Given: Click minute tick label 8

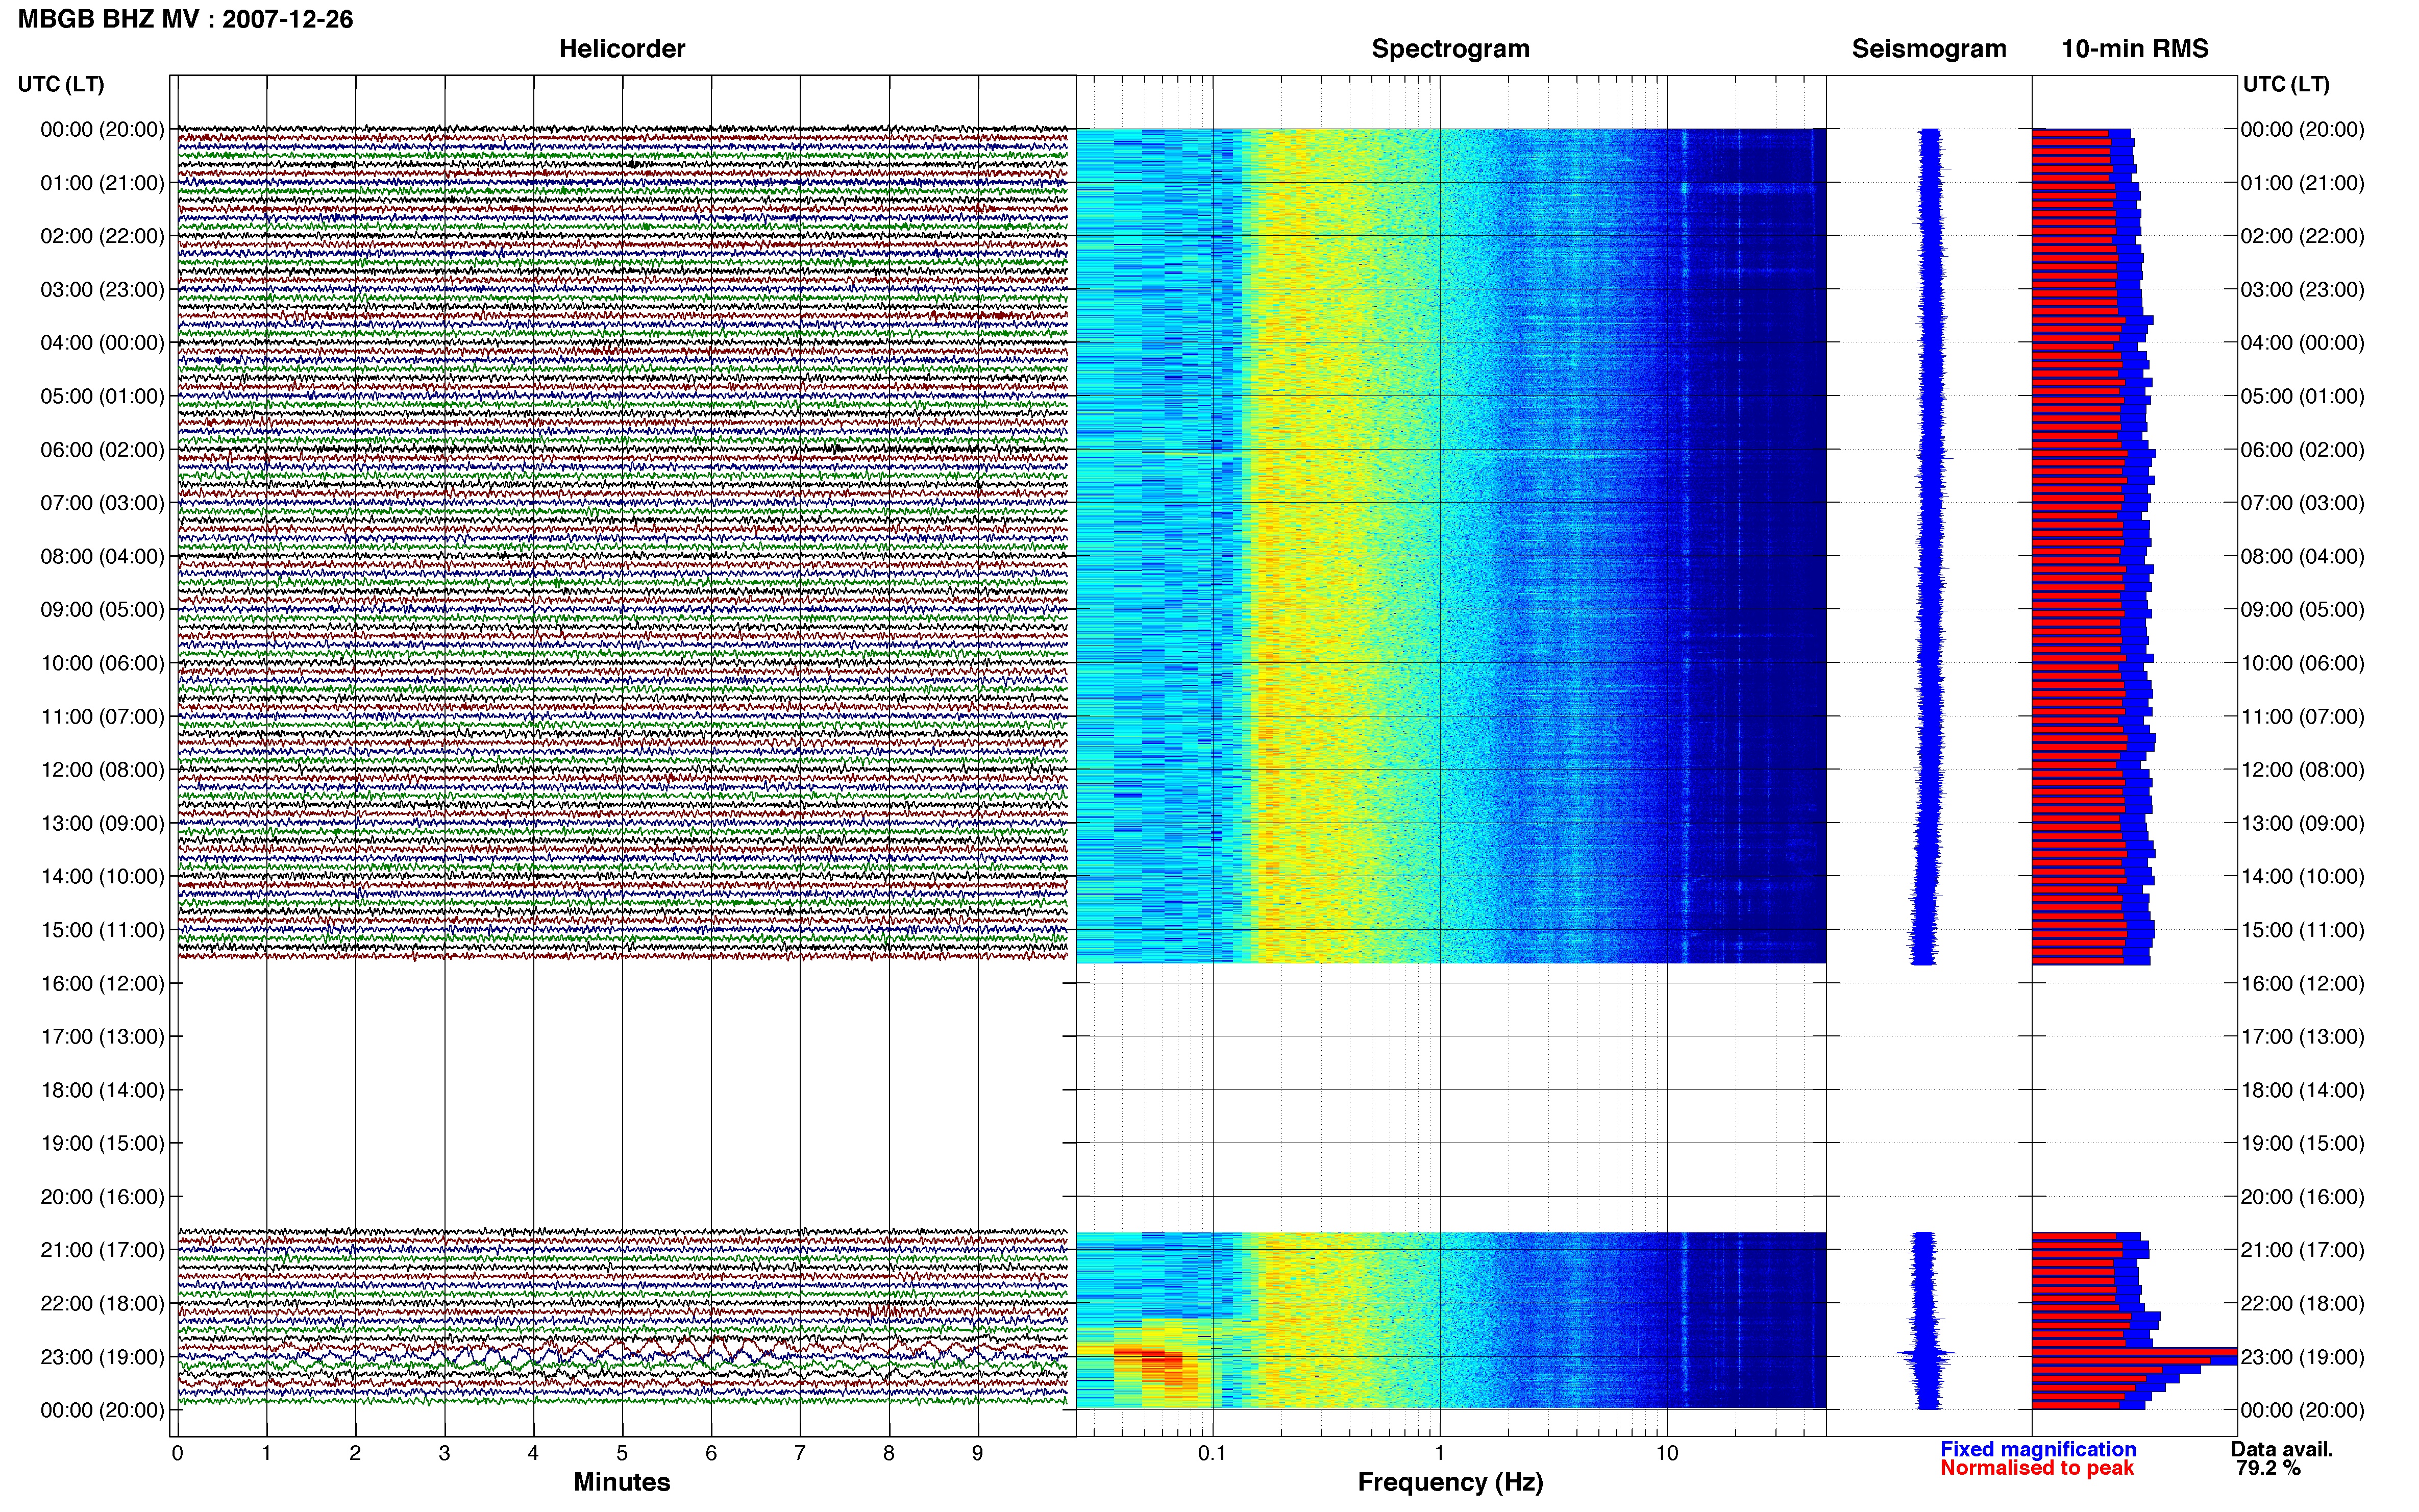Looking at the screenshot, I should pos(889,1454).
